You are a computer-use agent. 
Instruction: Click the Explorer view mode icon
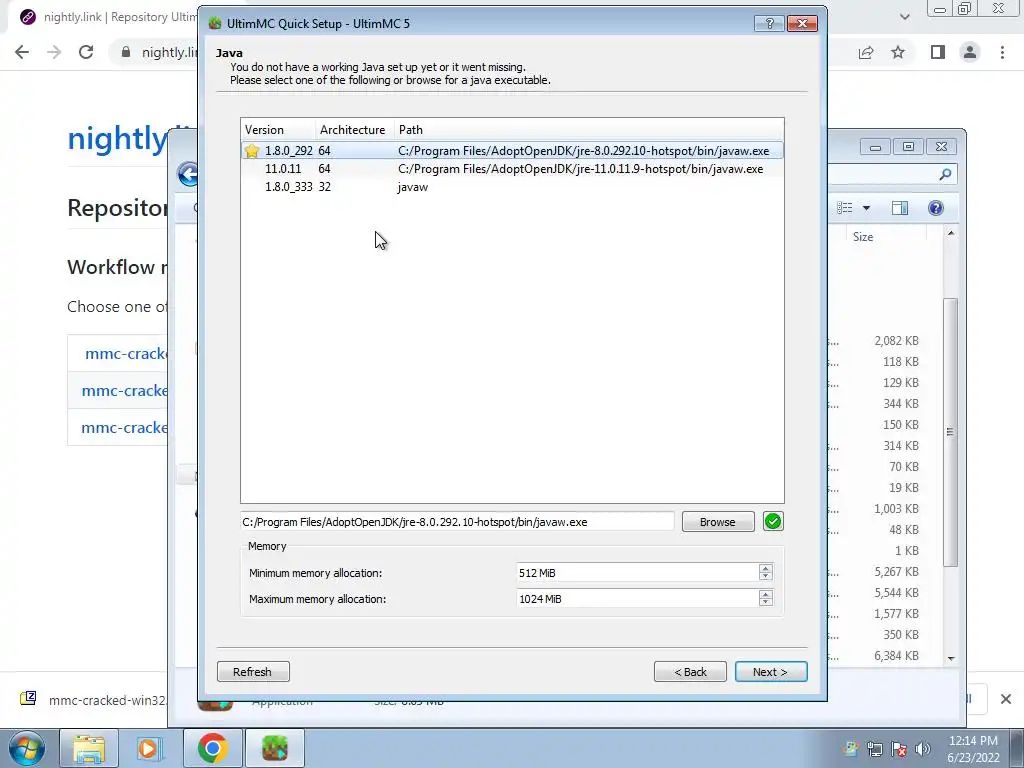pyautogui.click(x=844, y=208)
